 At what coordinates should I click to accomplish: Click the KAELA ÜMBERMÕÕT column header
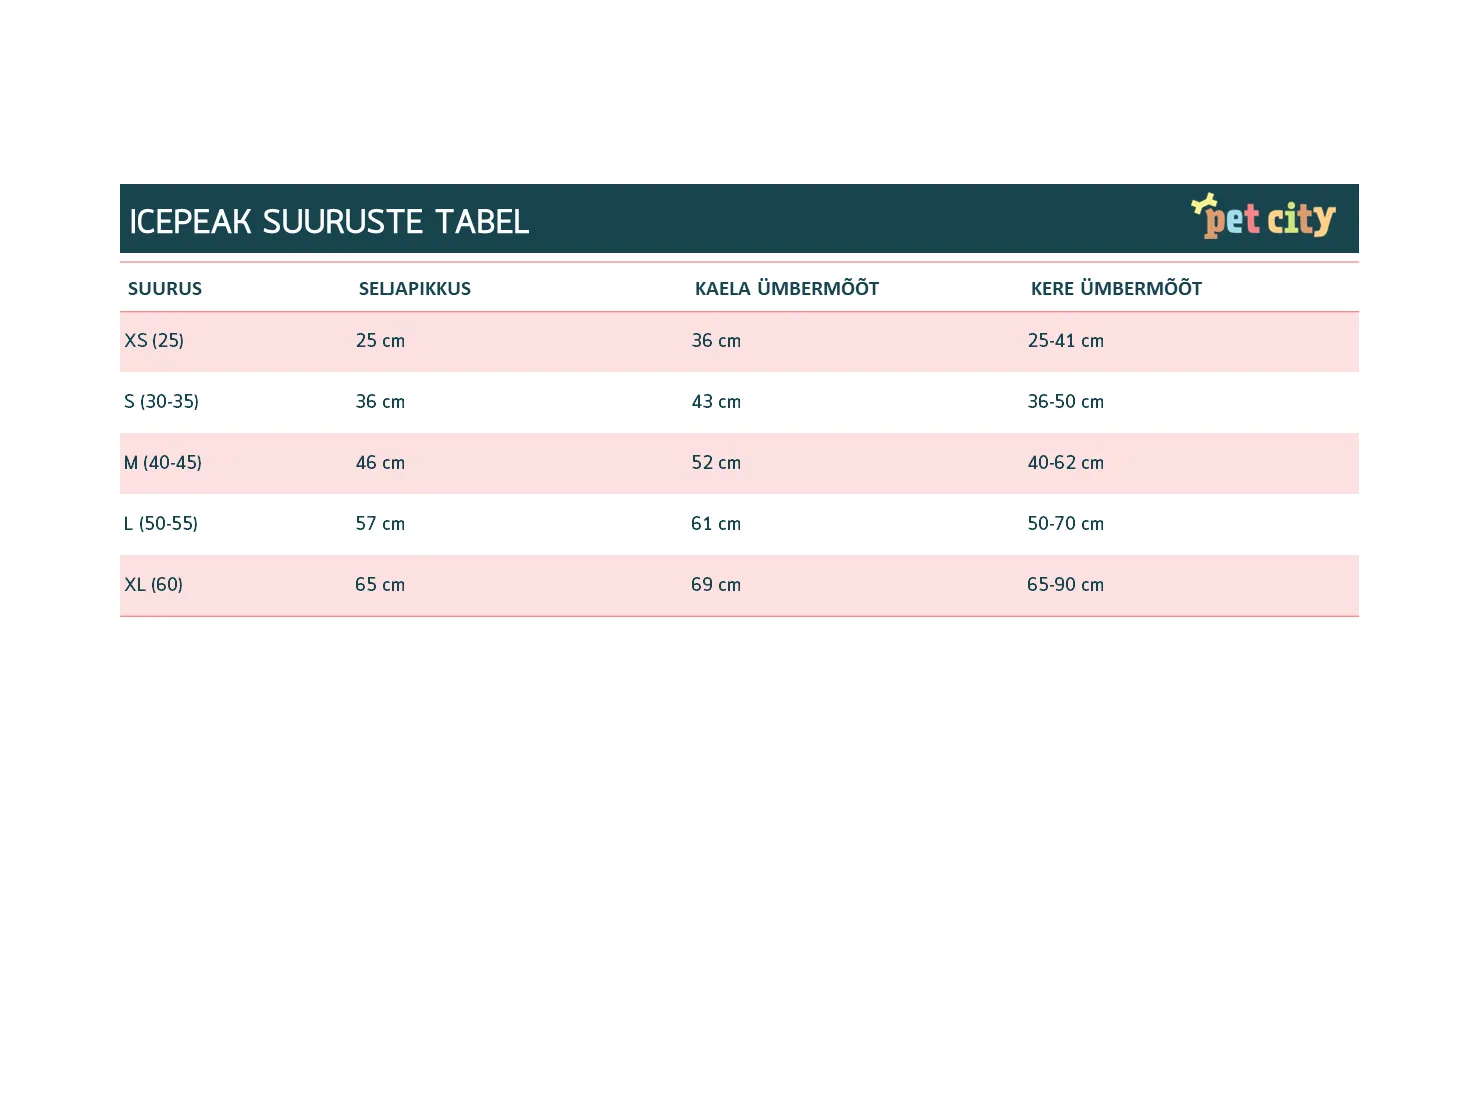(x=787, y=288)
